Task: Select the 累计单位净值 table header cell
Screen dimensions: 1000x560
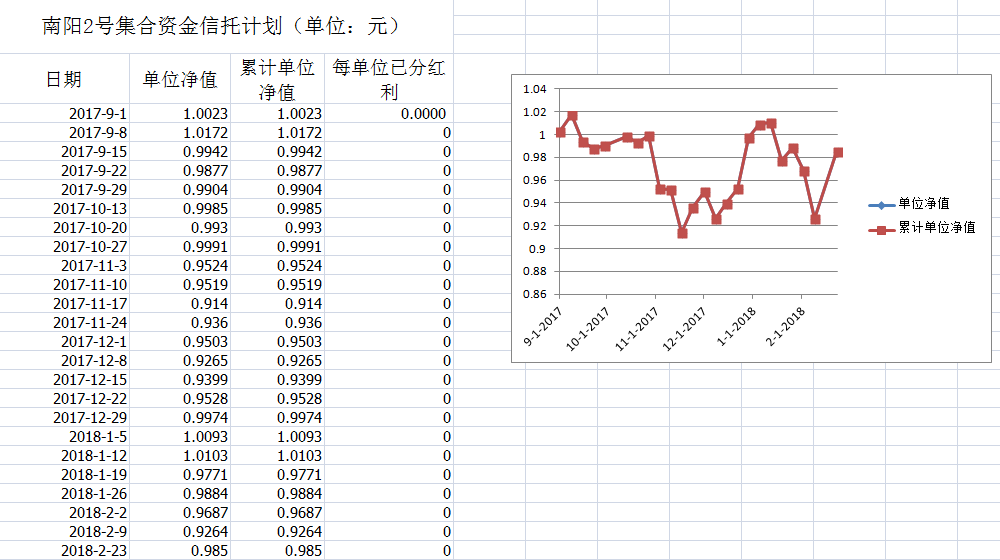Action: pyautogui.click(x=277, y=80)
